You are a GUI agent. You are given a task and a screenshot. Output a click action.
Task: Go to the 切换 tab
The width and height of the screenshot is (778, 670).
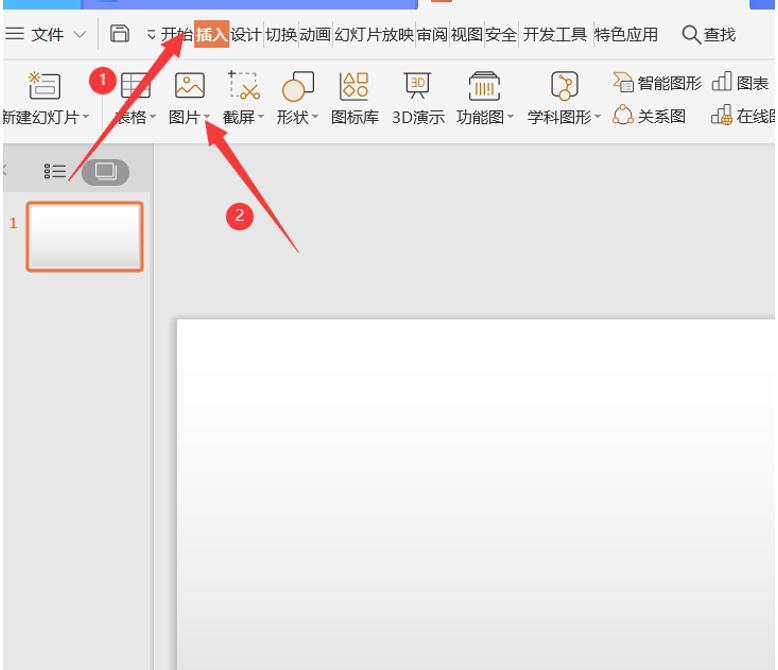pos(281,35)
